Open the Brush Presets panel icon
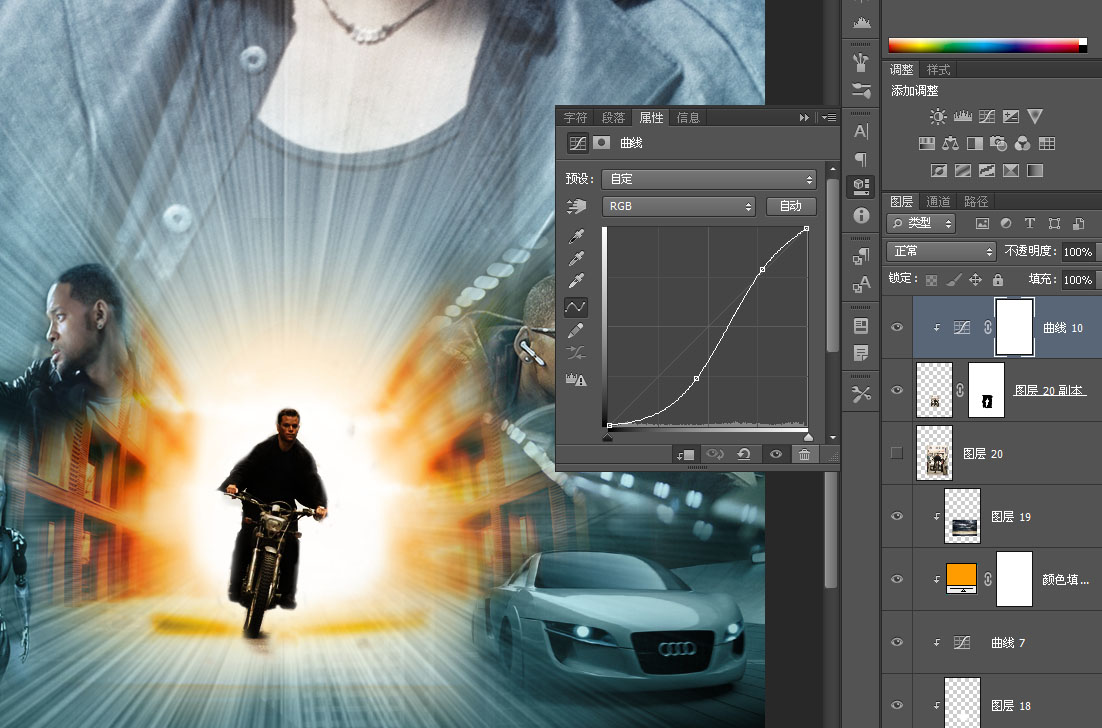The image size is (1102, 728). pyautogui.click(x=861, y=90)
